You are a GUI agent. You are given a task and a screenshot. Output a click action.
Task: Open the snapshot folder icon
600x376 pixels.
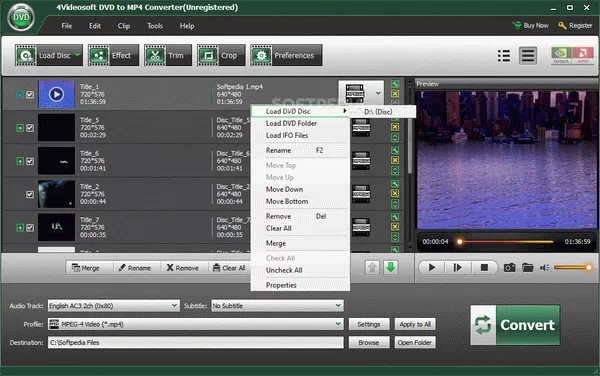(528, 267)
